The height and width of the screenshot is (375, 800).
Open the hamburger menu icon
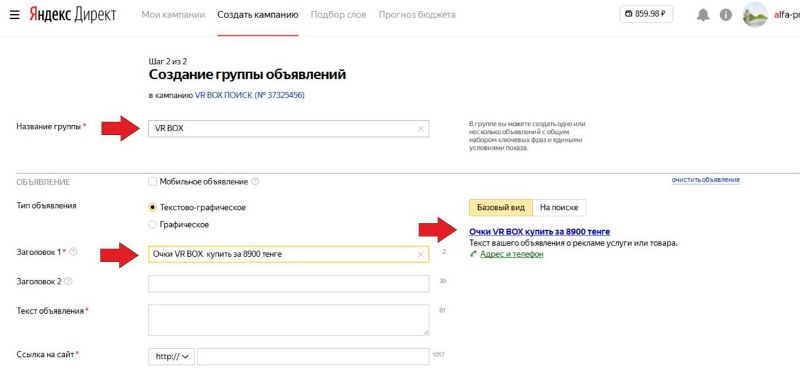tap(15, 15)
